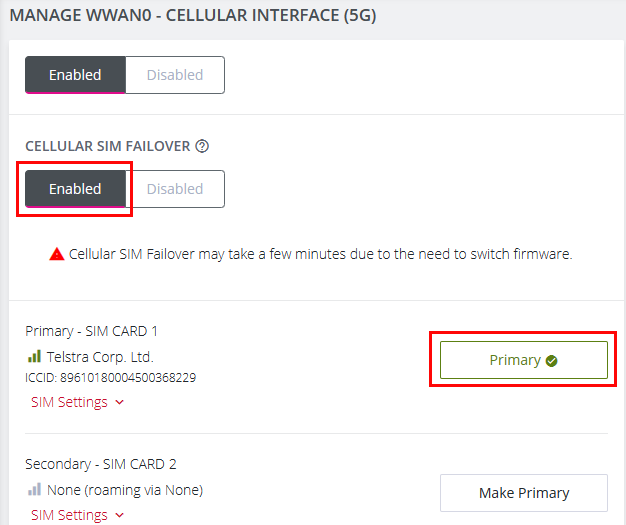Click the green checkmark icon on Primary

click(x=552, y=360)
